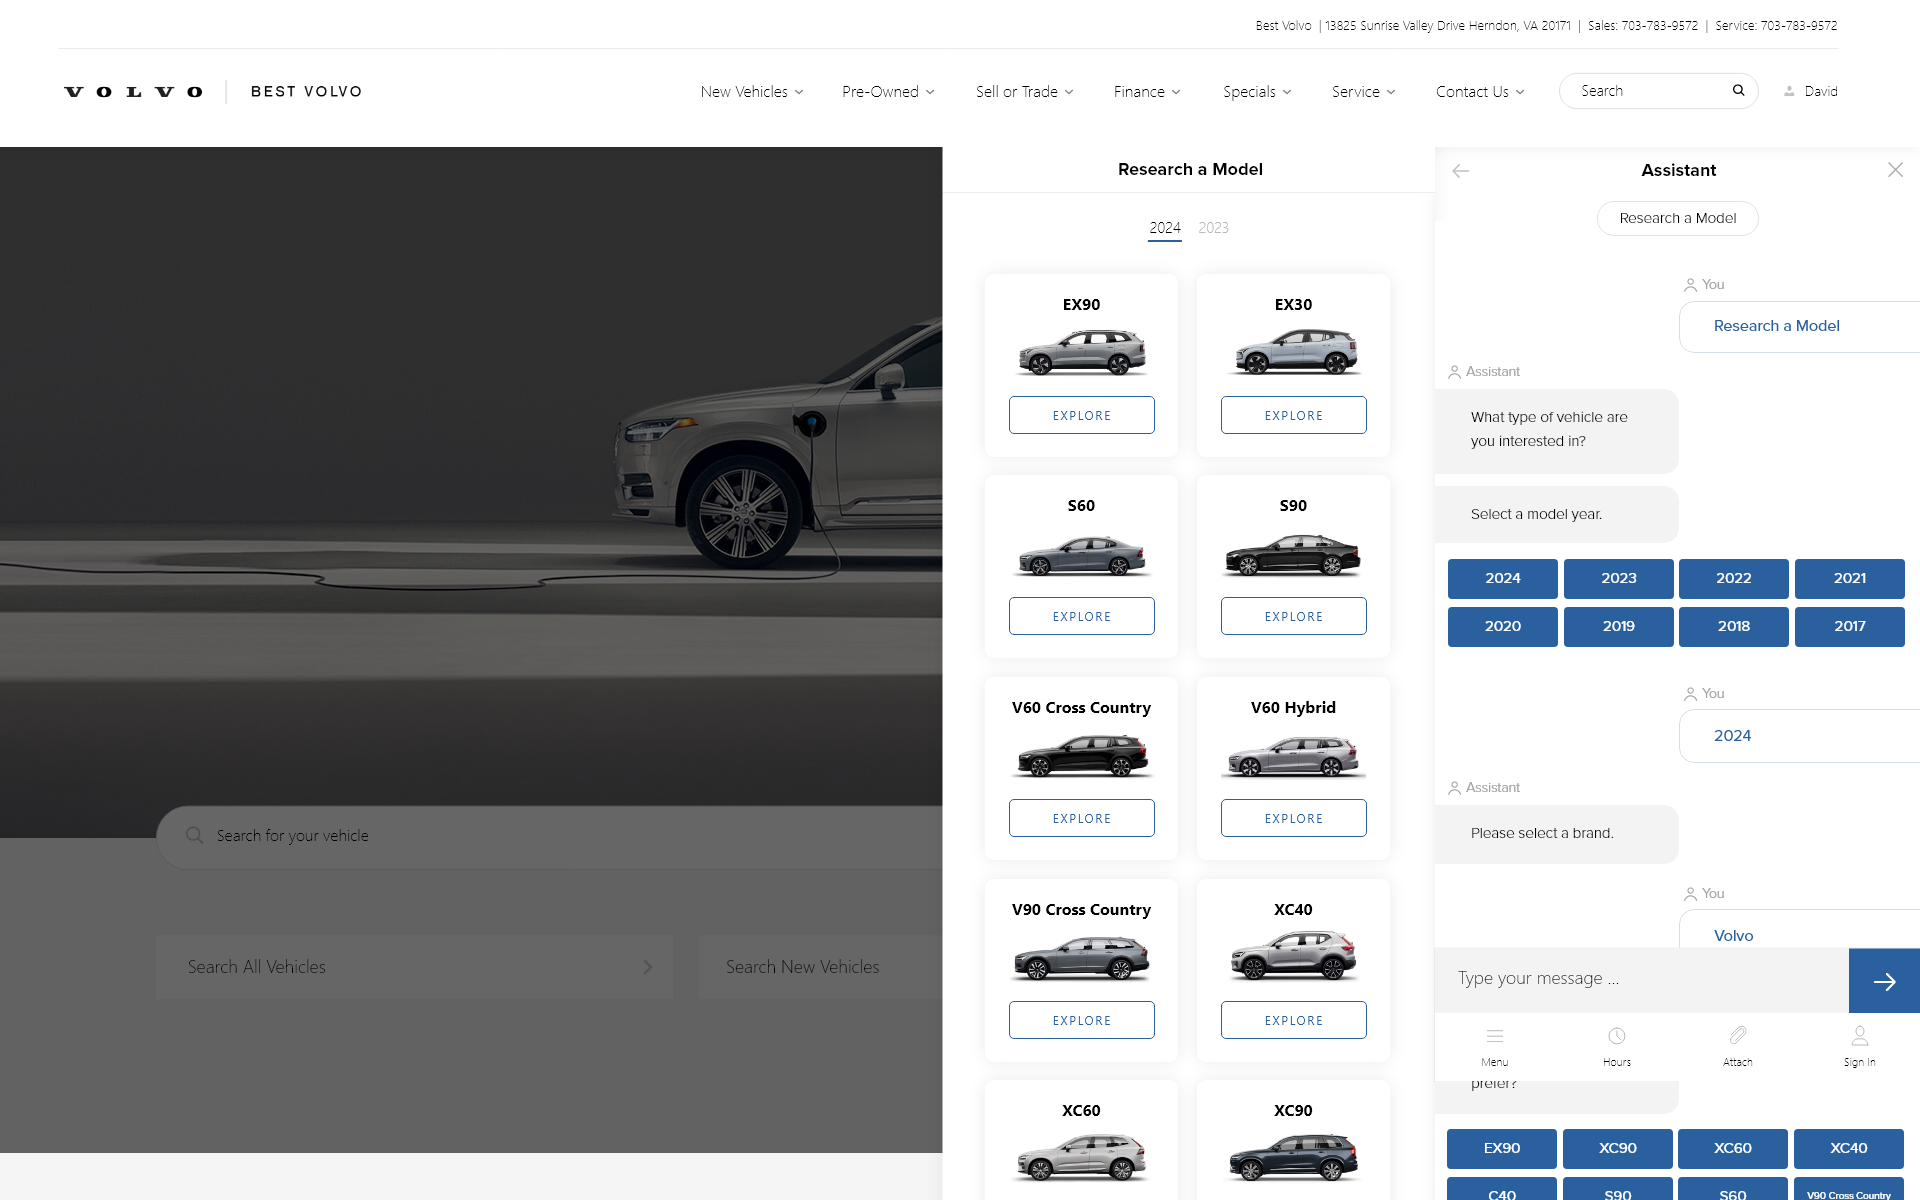Screen dimensions: 1920x1200
Task: Click magnifier icon in vehicle search bar
Action: click(x=195, y=835)
